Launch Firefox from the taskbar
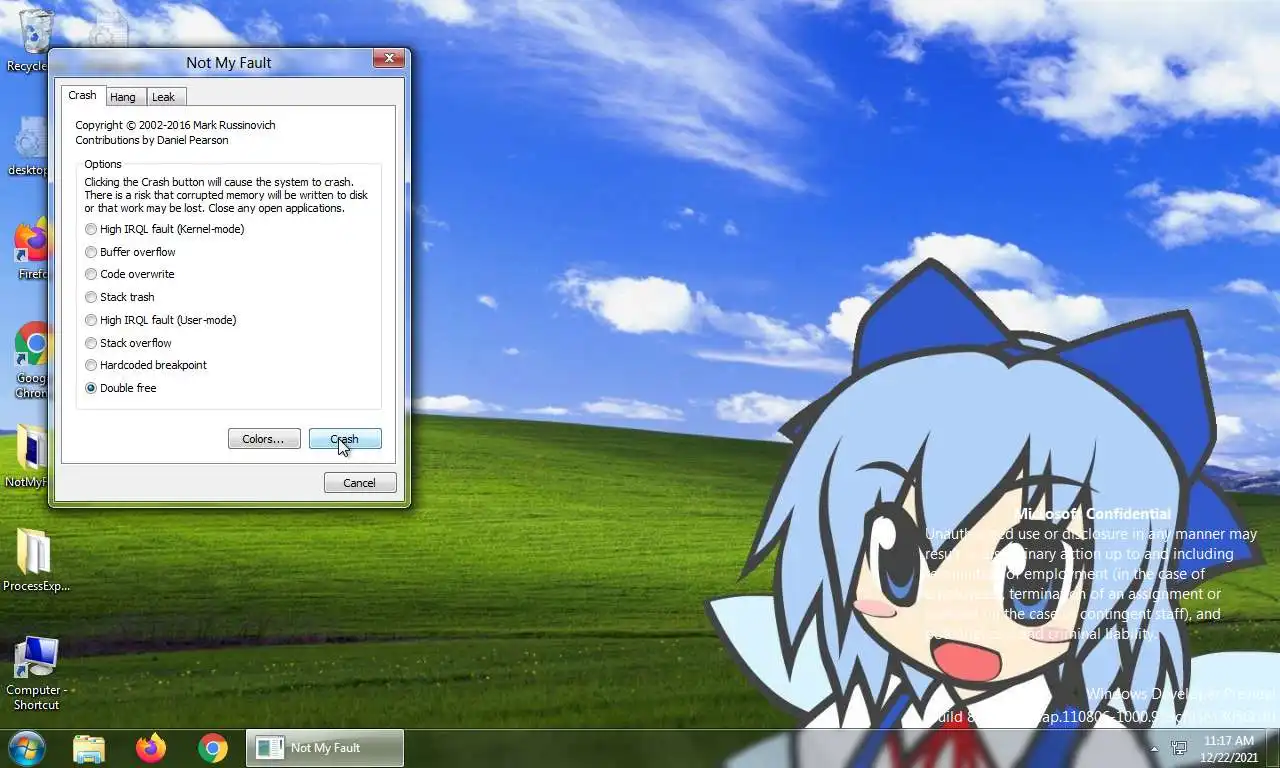 coord(151,748)
